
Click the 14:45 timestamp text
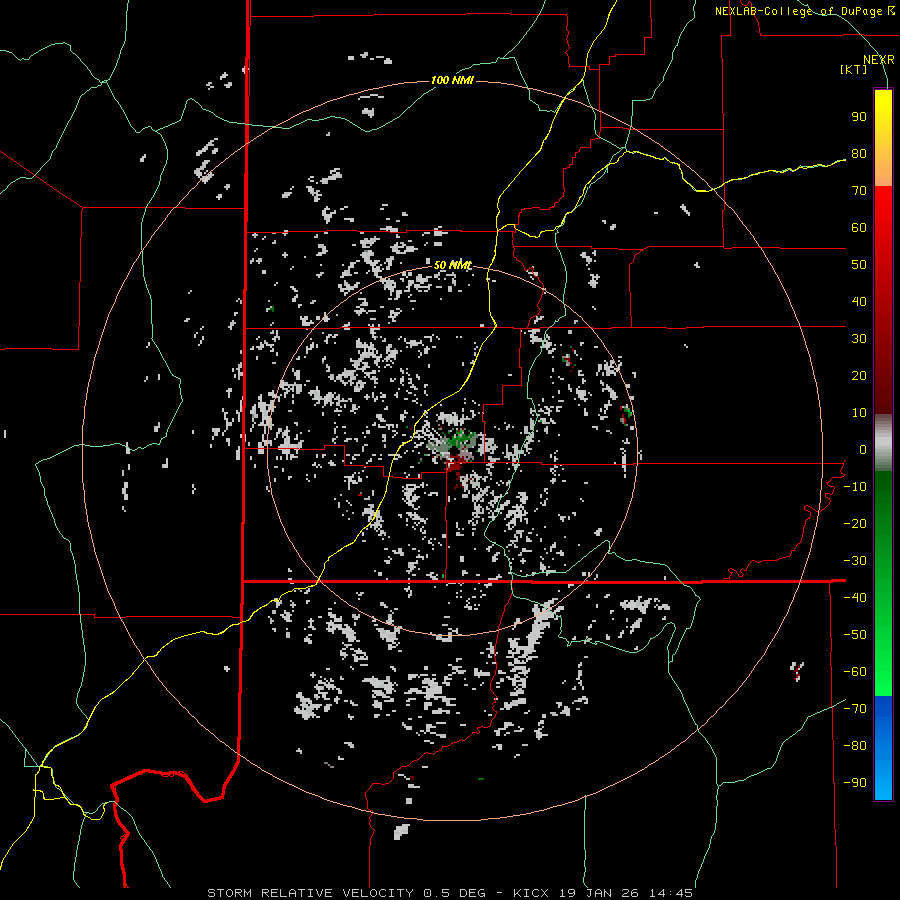(671, 893)
